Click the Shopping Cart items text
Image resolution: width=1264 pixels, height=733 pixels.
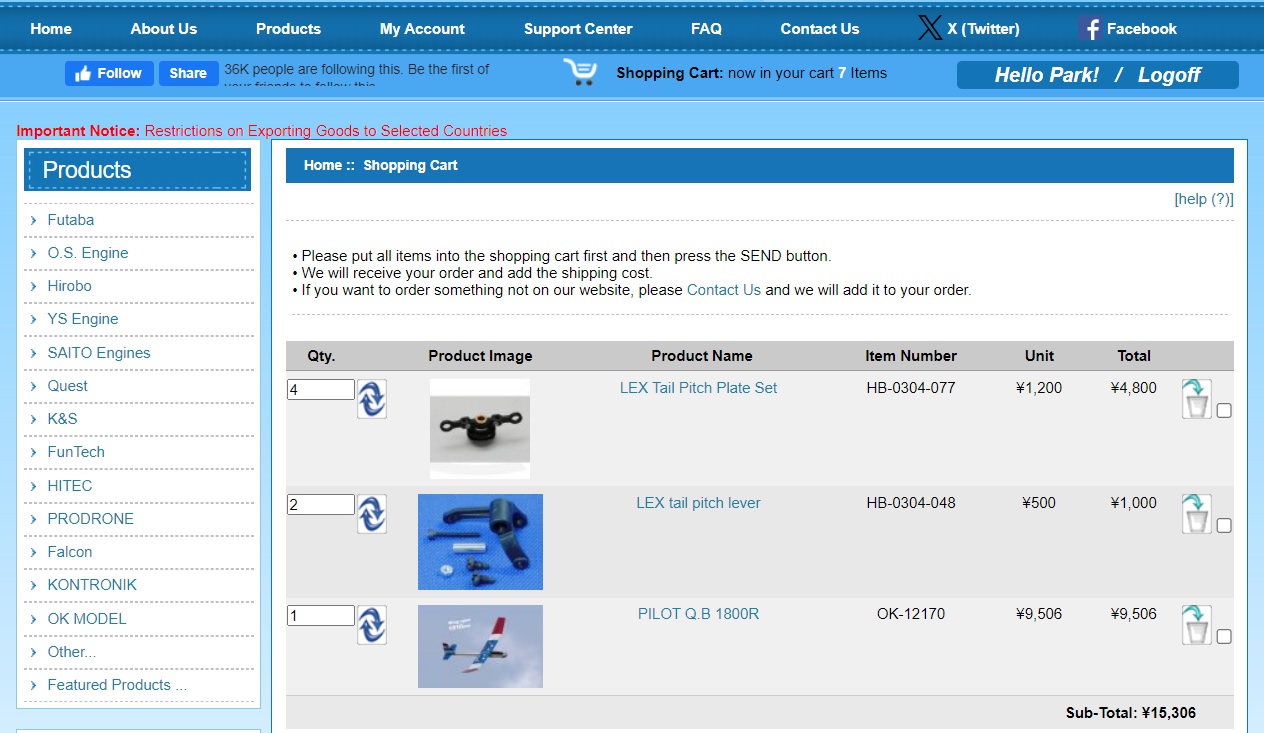(x=752, y=73)
